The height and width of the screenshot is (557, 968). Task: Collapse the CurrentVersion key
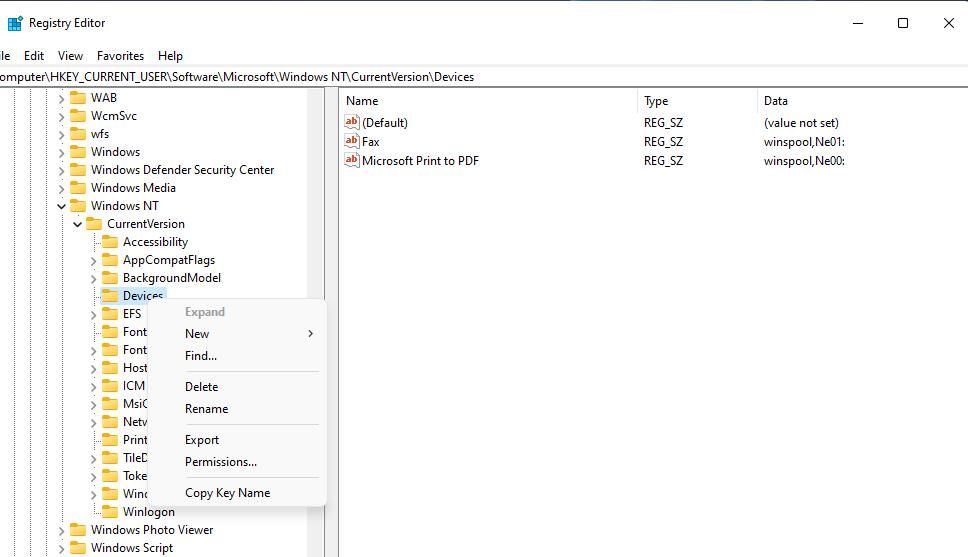(x=77, y=224)
